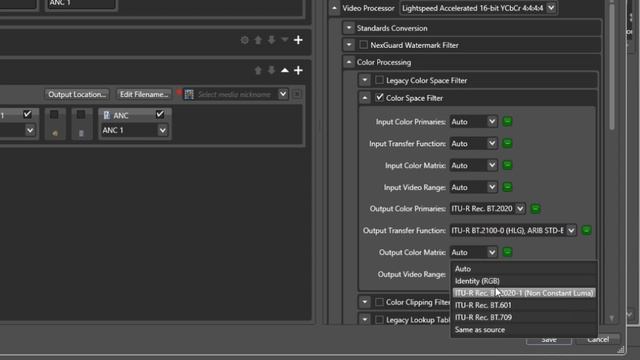Collapse the Color Processing section
Screen dimensions: 640x360
click(349, 62)
